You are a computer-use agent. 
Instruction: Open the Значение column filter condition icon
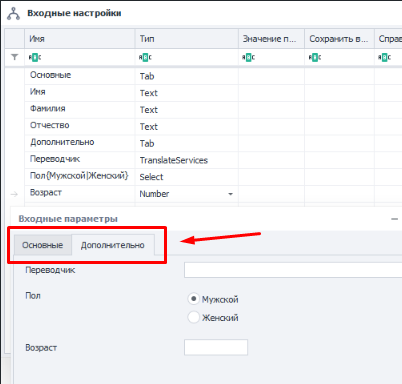click(248, 57)
